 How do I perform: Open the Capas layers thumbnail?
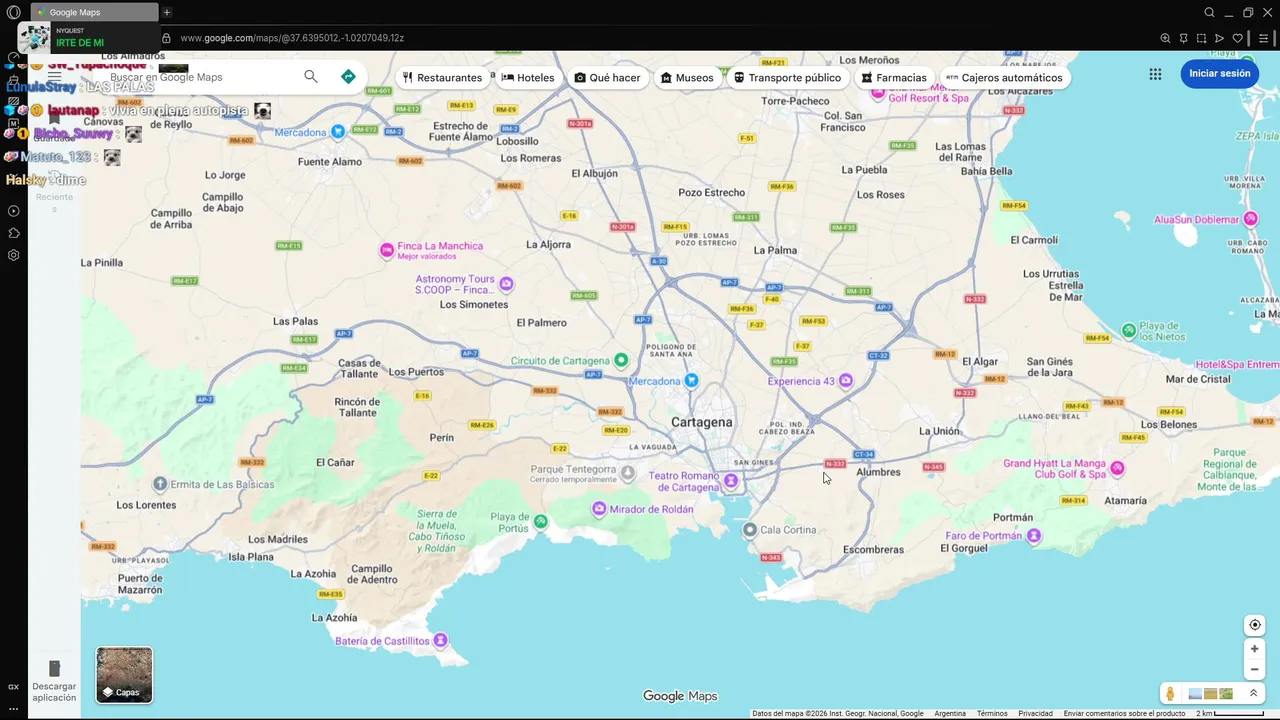pyautogui.click(x=124, y=675)
